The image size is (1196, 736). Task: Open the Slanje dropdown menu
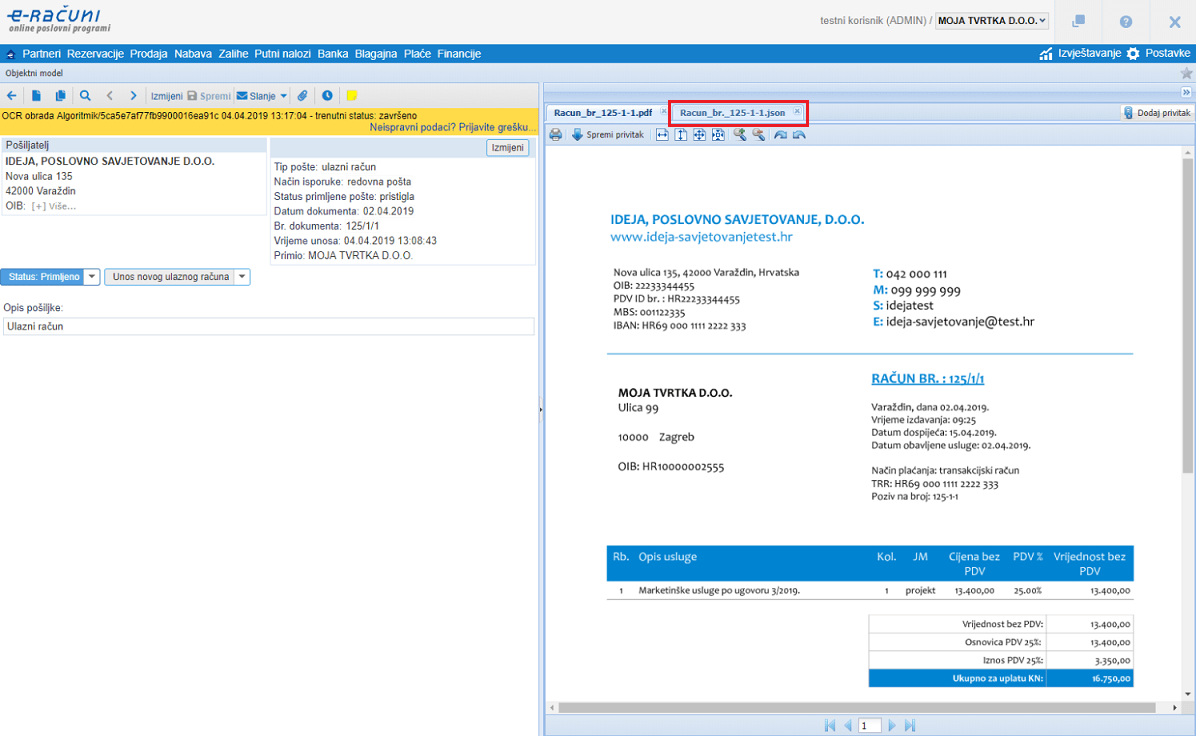[x=262, y=96]
